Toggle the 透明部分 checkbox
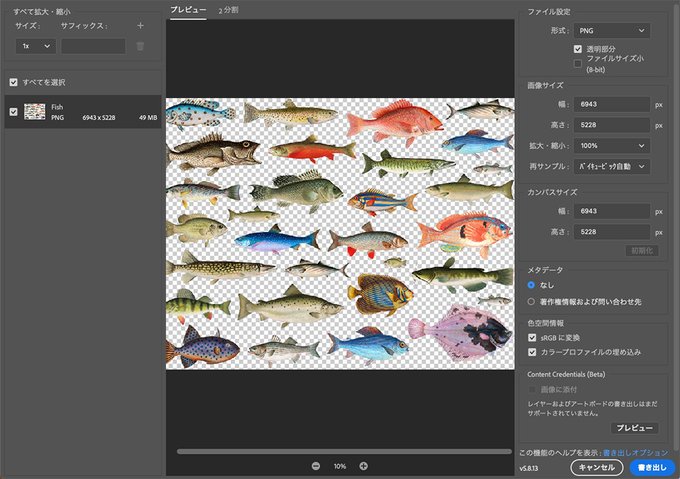This screenshot has height=479, width=680. tap(578, 49)
